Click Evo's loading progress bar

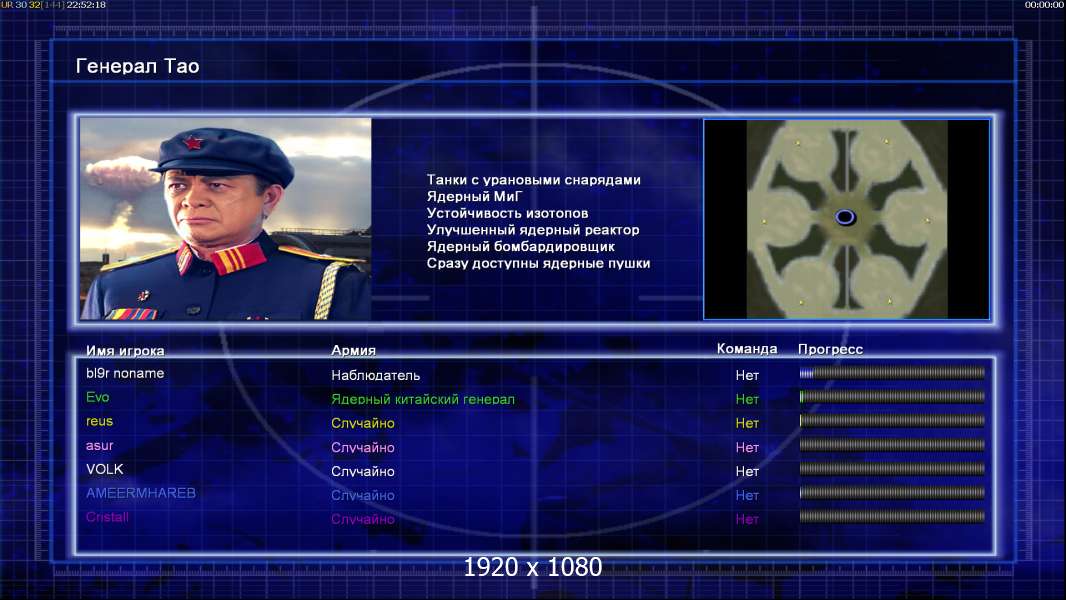click(x=892, y=397)
